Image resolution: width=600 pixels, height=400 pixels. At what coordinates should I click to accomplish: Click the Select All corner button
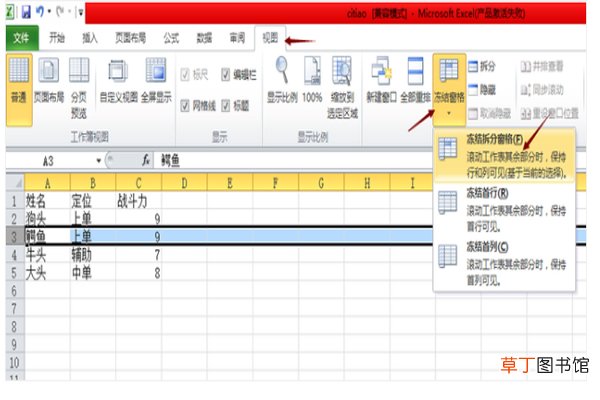(15, 183)
